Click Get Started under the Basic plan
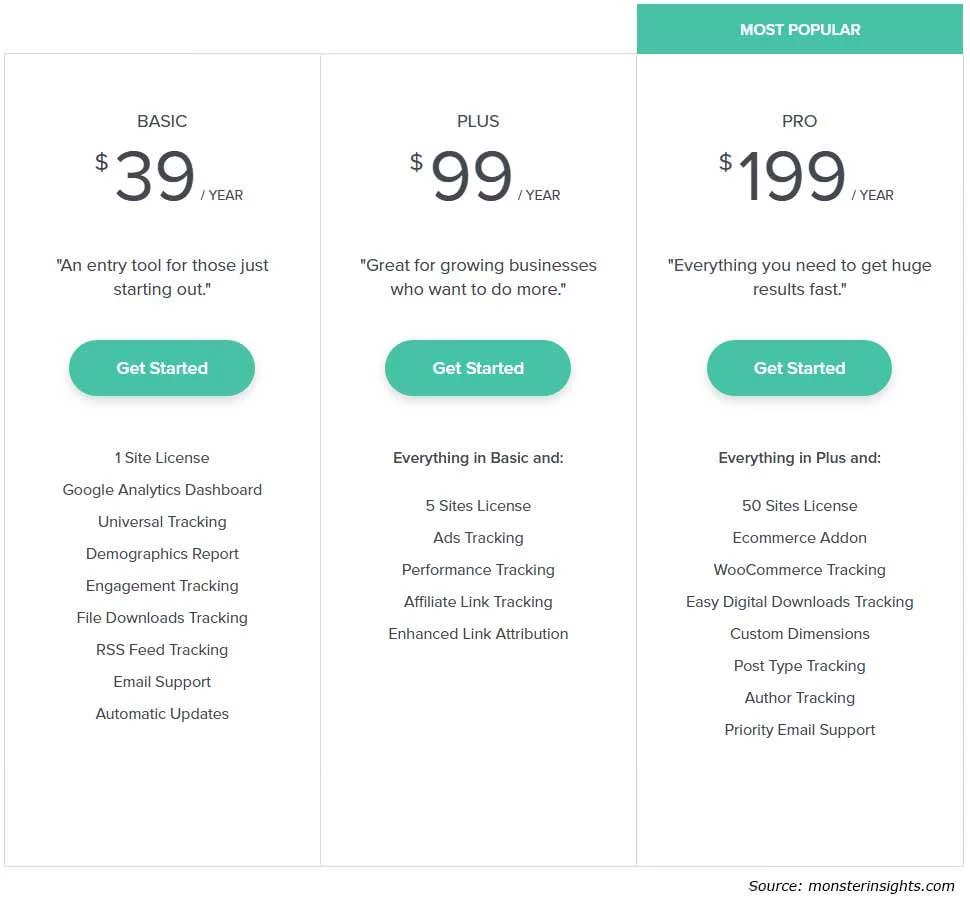The width and height of the screenshot is (970, 912). [161, 368]
